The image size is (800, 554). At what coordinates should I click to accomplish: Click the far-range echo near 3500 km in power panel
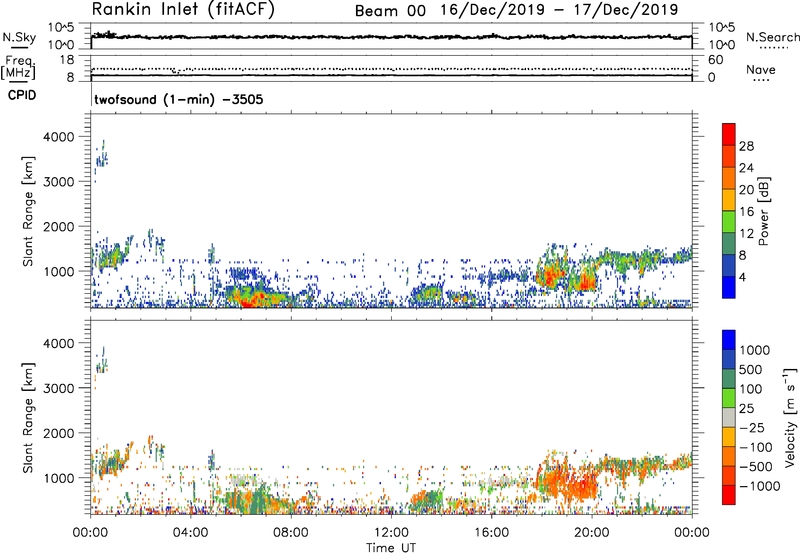click(x=101, y=158)
